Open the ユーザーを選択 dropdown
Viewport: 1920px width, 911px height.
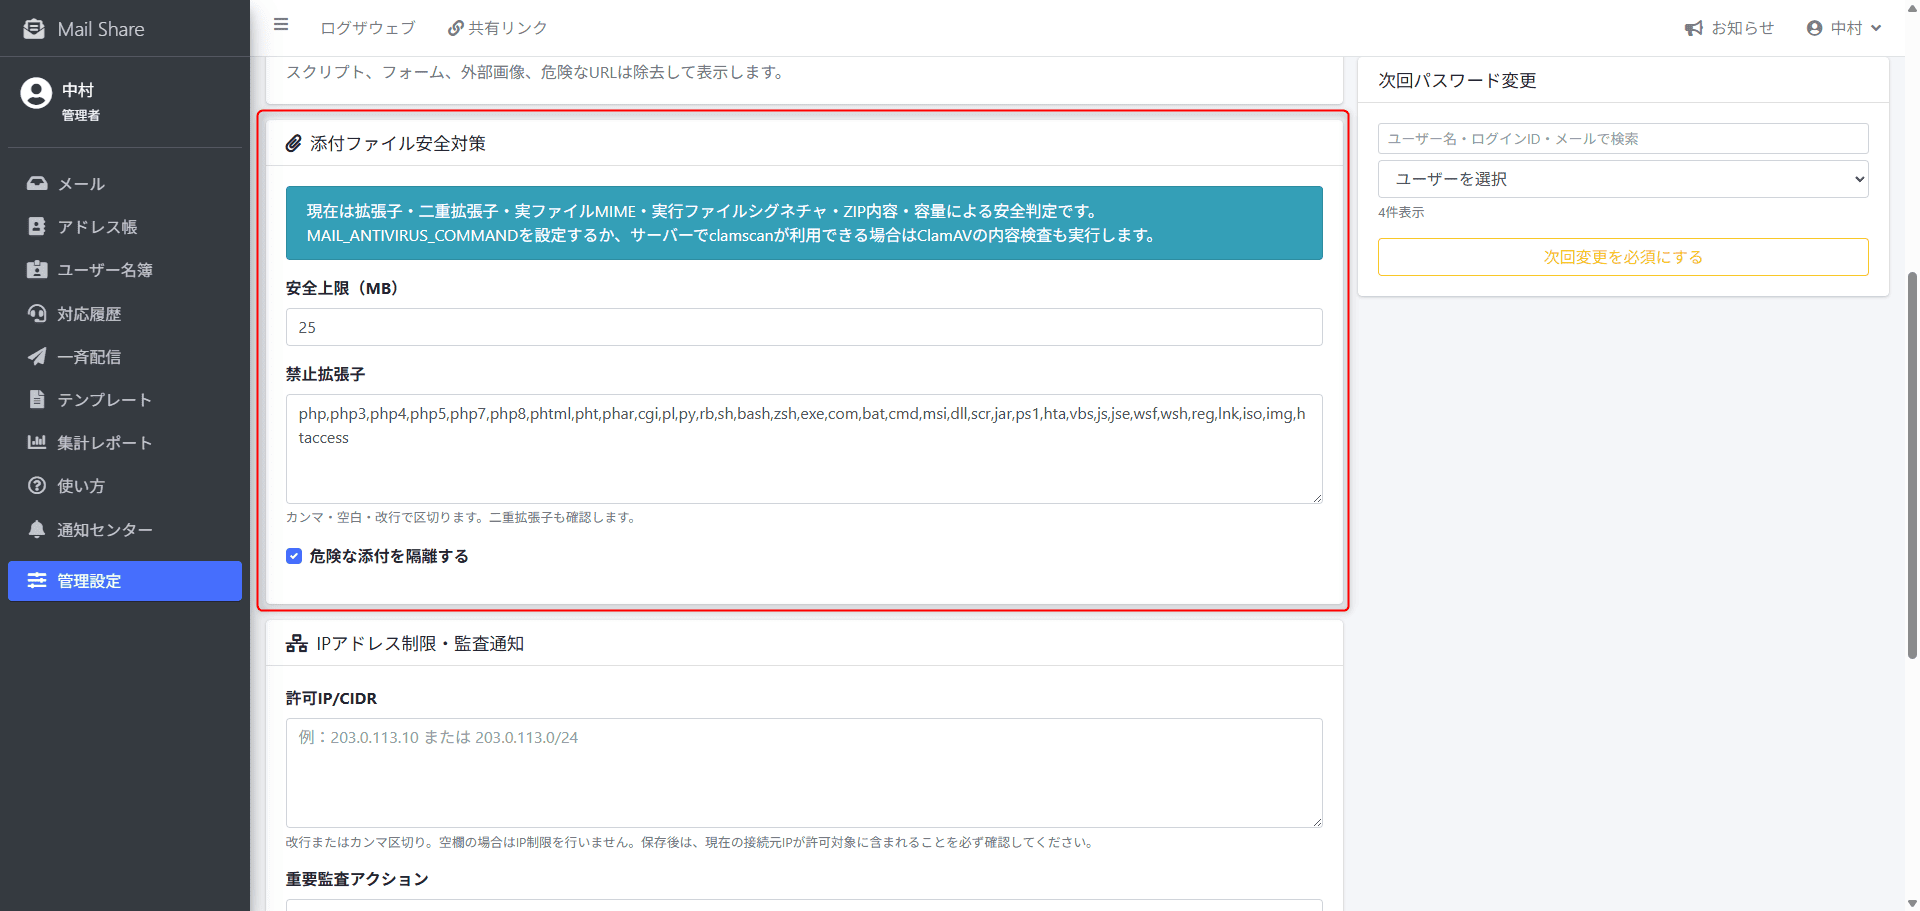pos(1623,179)
